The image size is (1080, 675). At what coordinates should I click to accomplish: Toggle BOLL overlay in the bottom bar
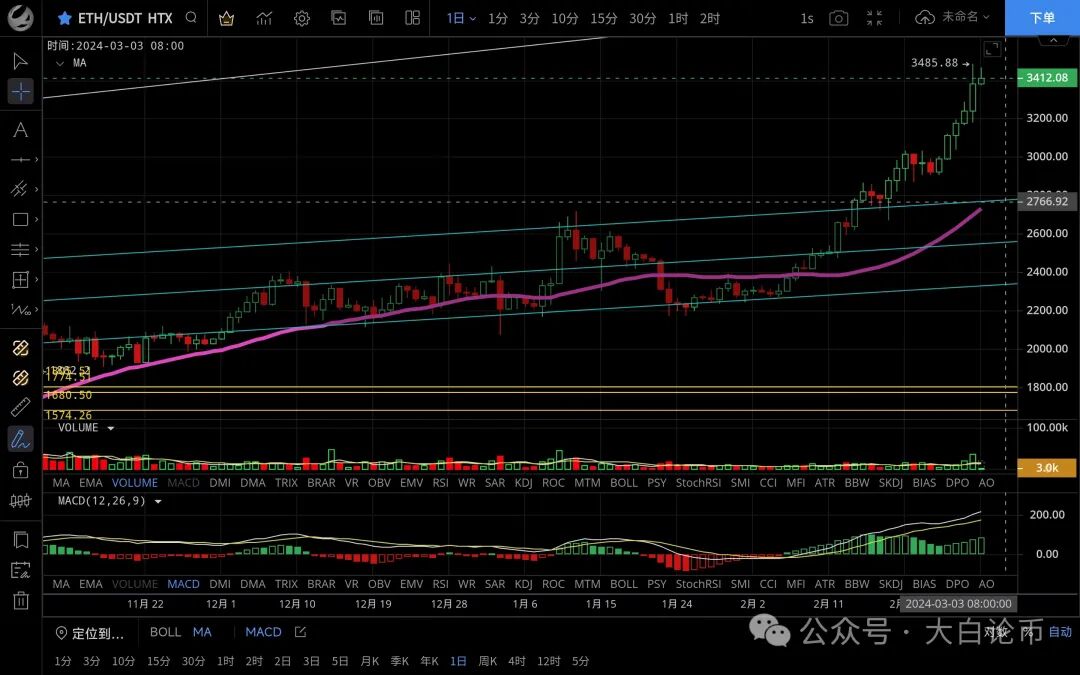pyautogui.click(x=165, y=632)
